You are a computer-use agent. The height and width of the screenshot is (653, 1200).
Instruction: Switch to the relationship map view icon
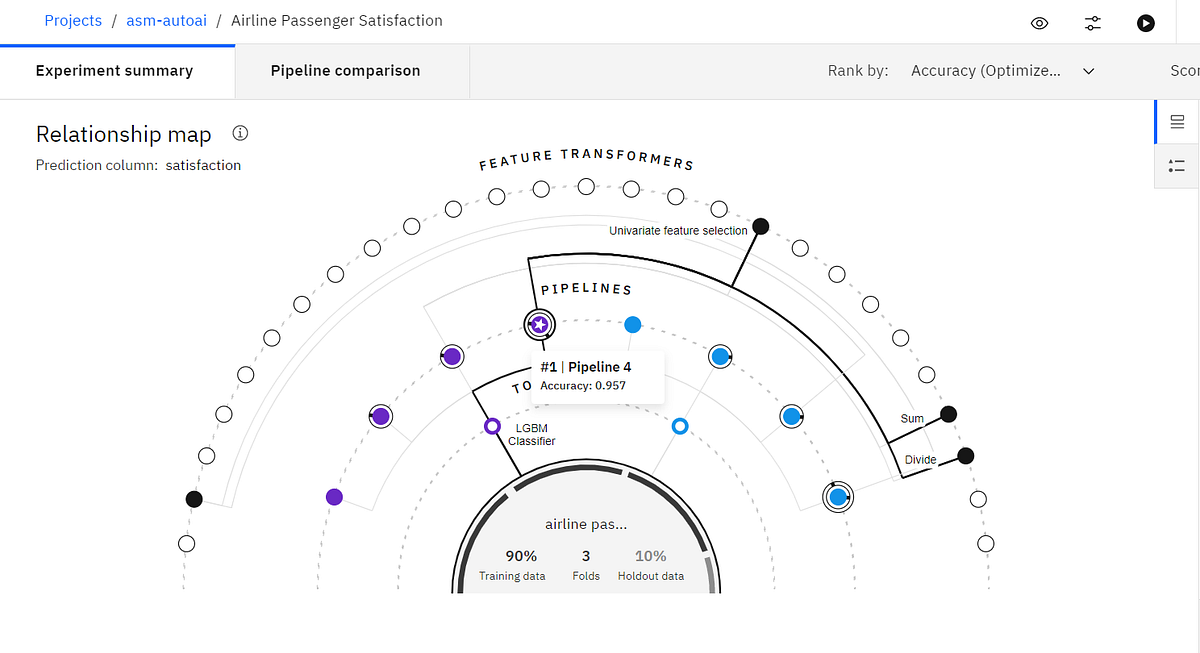[1177, 121]
